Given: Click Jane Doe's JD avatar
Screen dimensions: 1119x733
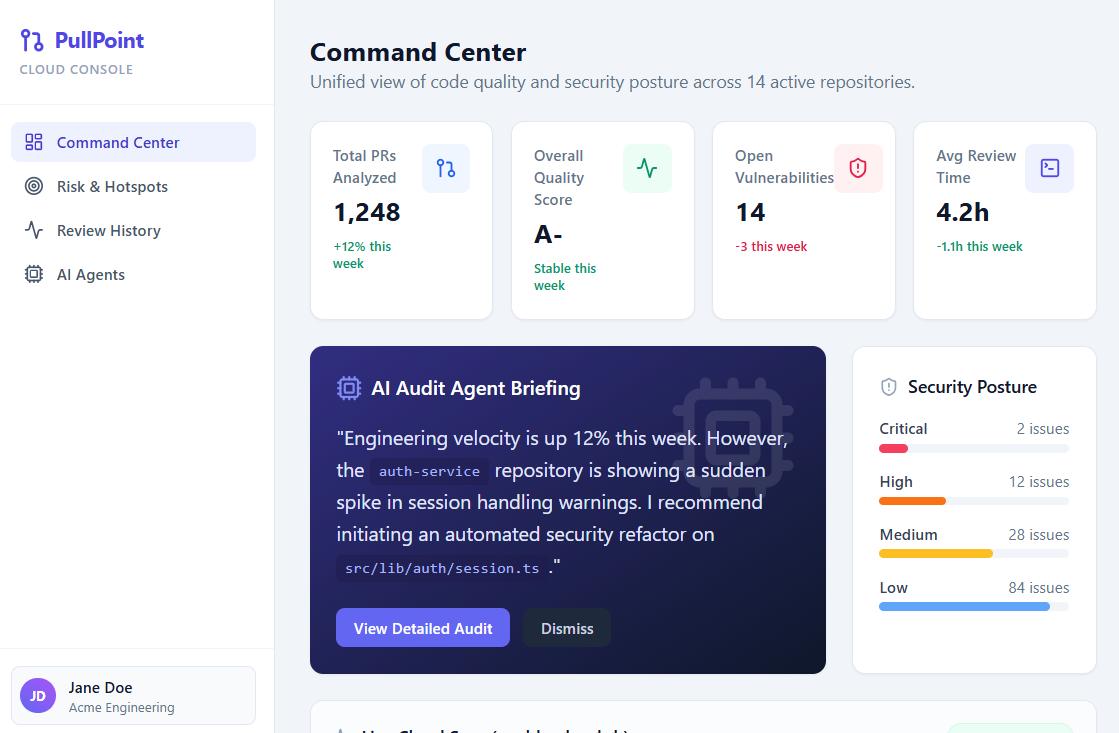Looking at the screenshot, I should pos(37,695).
